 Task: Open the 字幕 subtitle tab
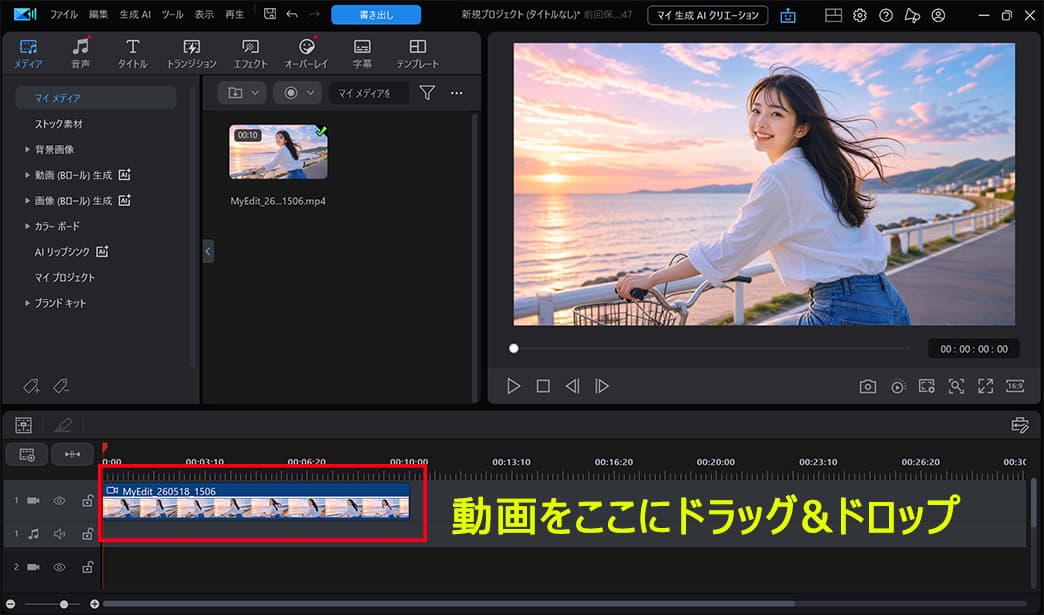coord(362,54)
